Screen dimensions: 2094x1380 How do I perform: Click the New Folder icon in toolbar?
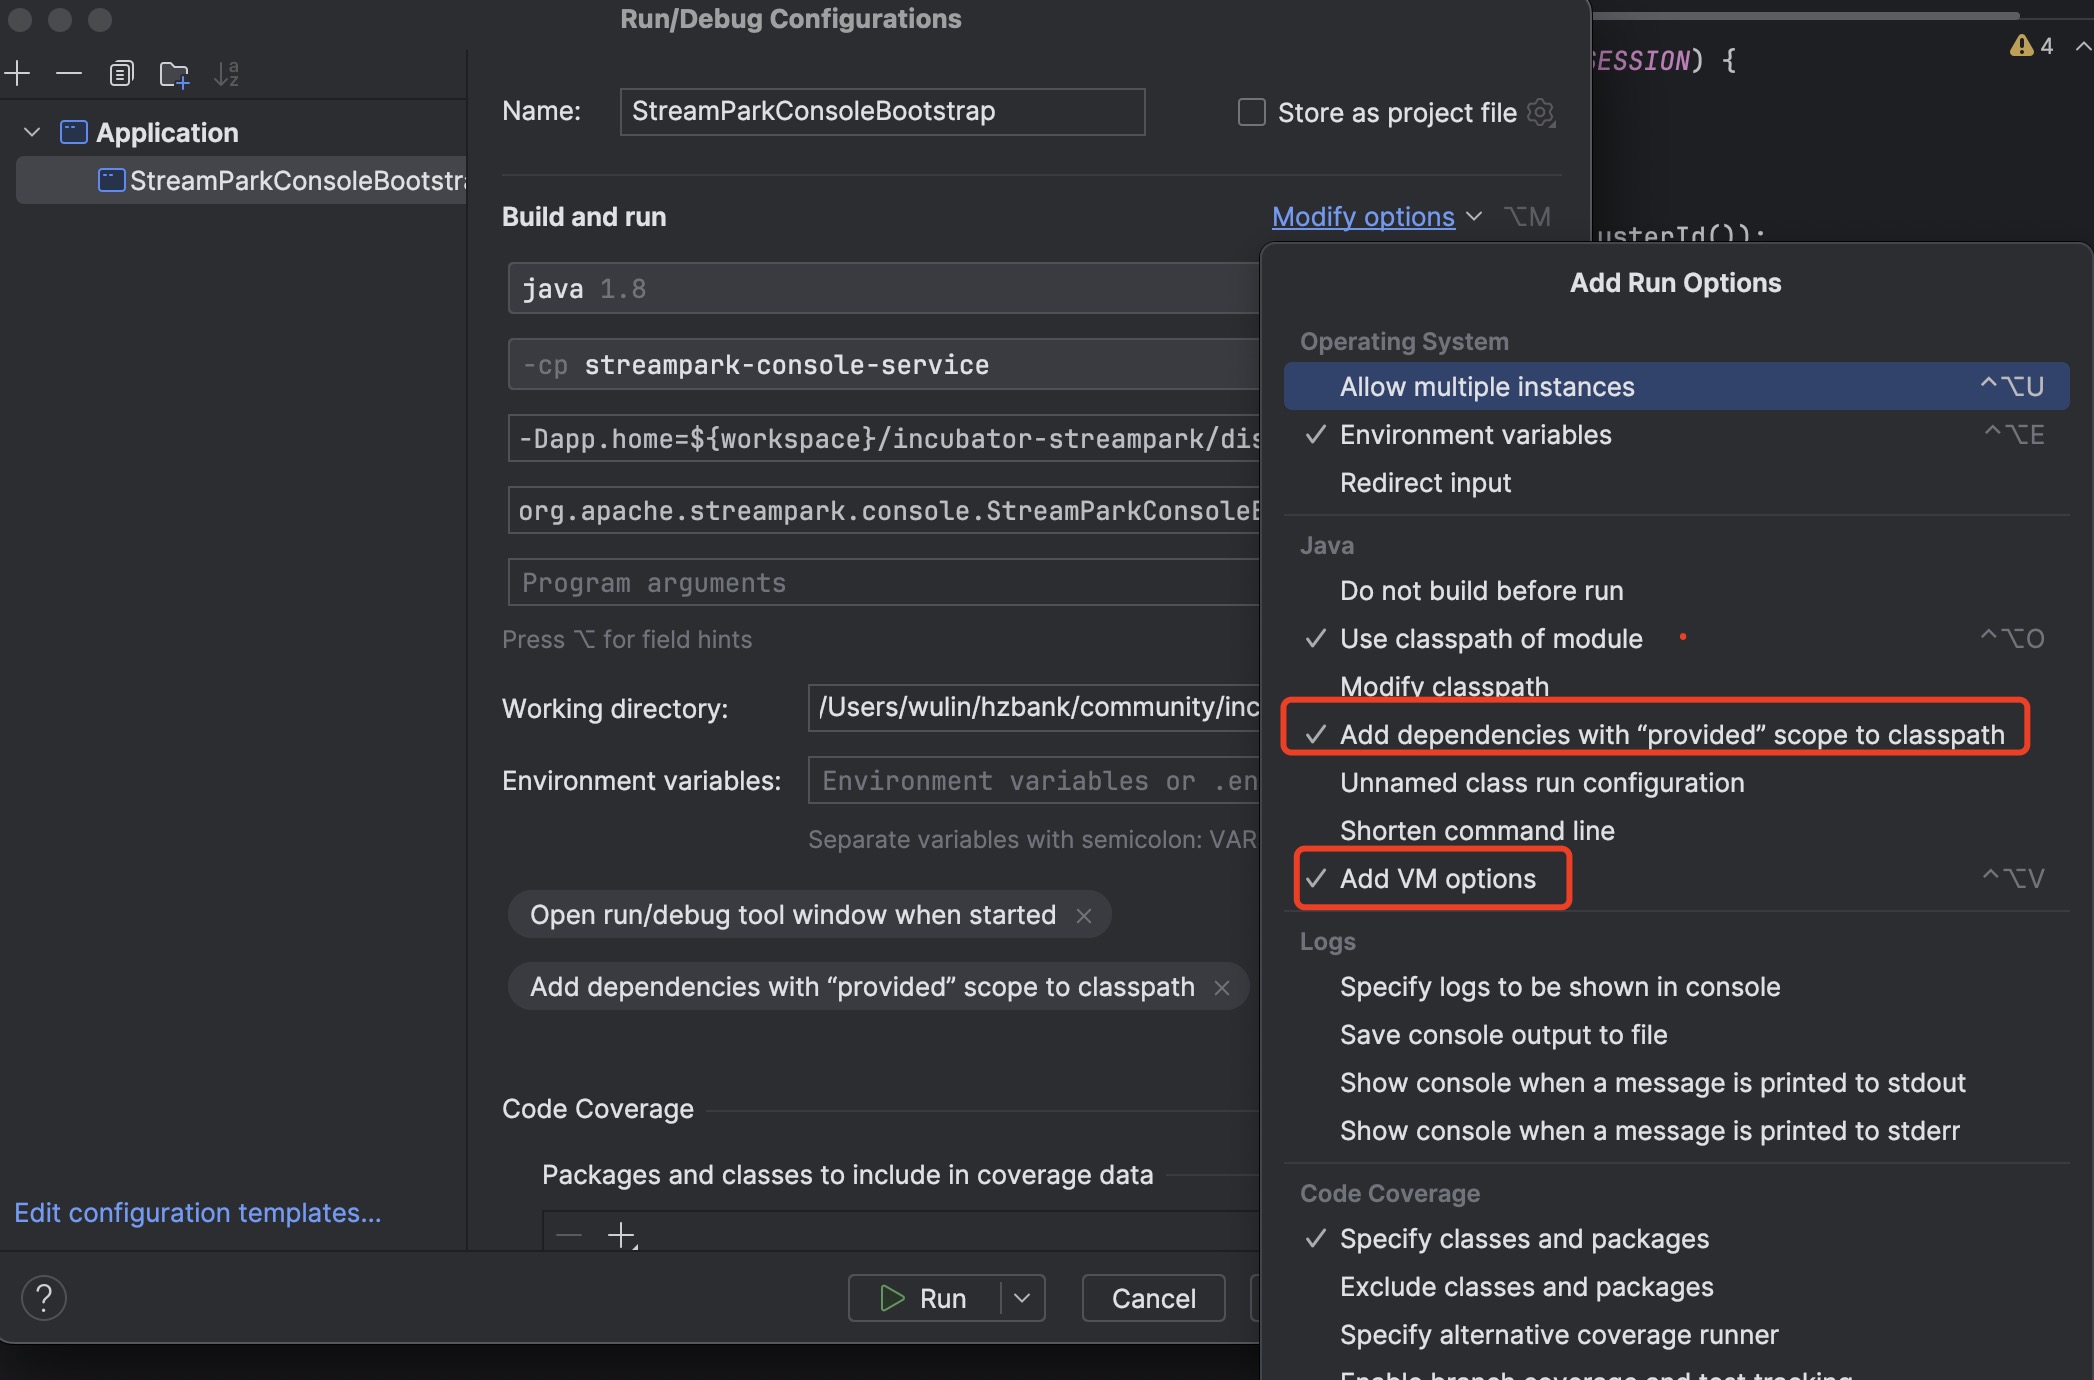coord(174,74)
